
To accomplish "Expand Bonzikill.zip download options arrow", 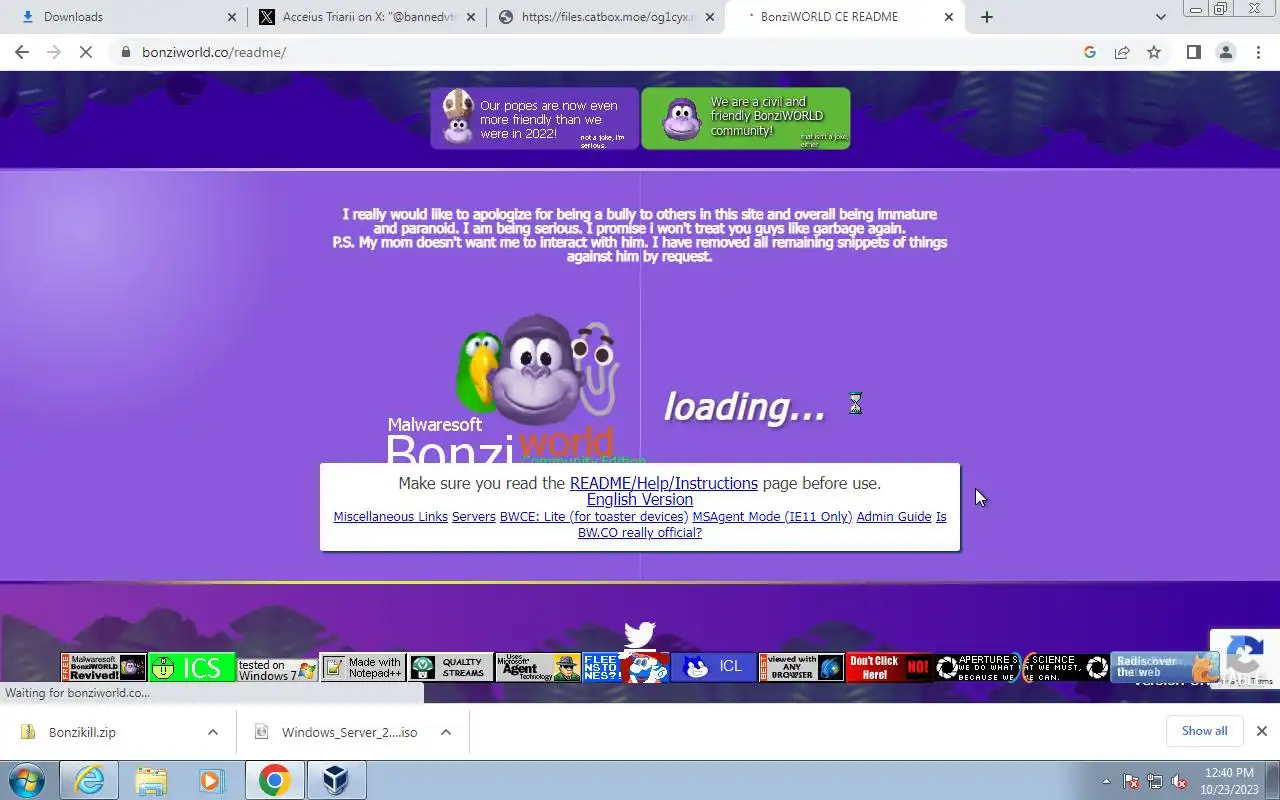I will click(x=213, y=732).
